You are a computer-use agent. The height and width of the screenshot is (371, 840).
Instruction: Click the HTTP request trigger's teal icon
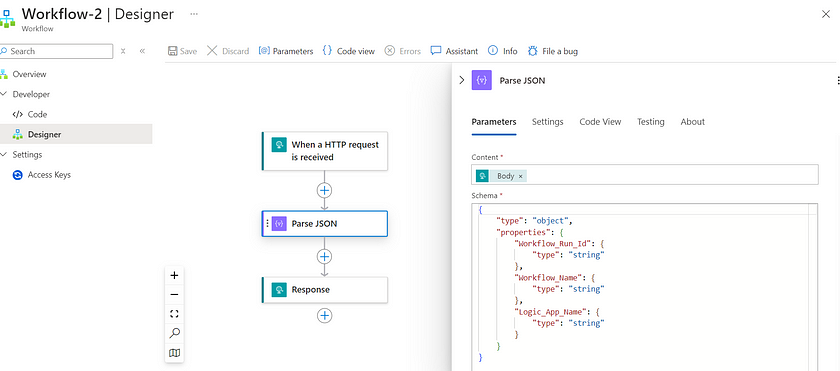(279, 145)
